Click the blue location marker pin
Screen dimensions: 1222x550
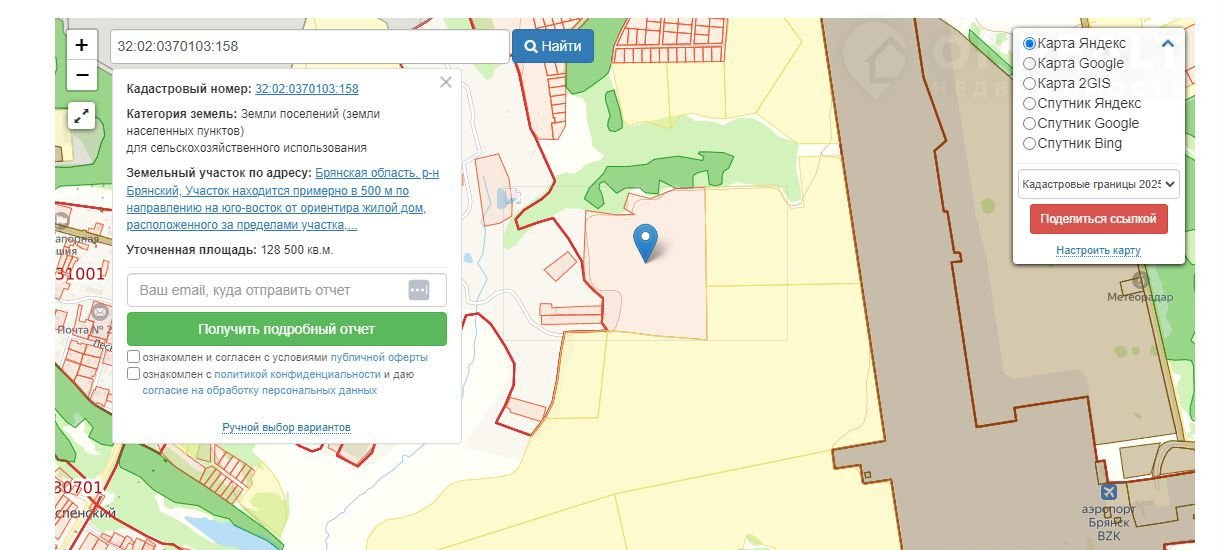point(646,242)
